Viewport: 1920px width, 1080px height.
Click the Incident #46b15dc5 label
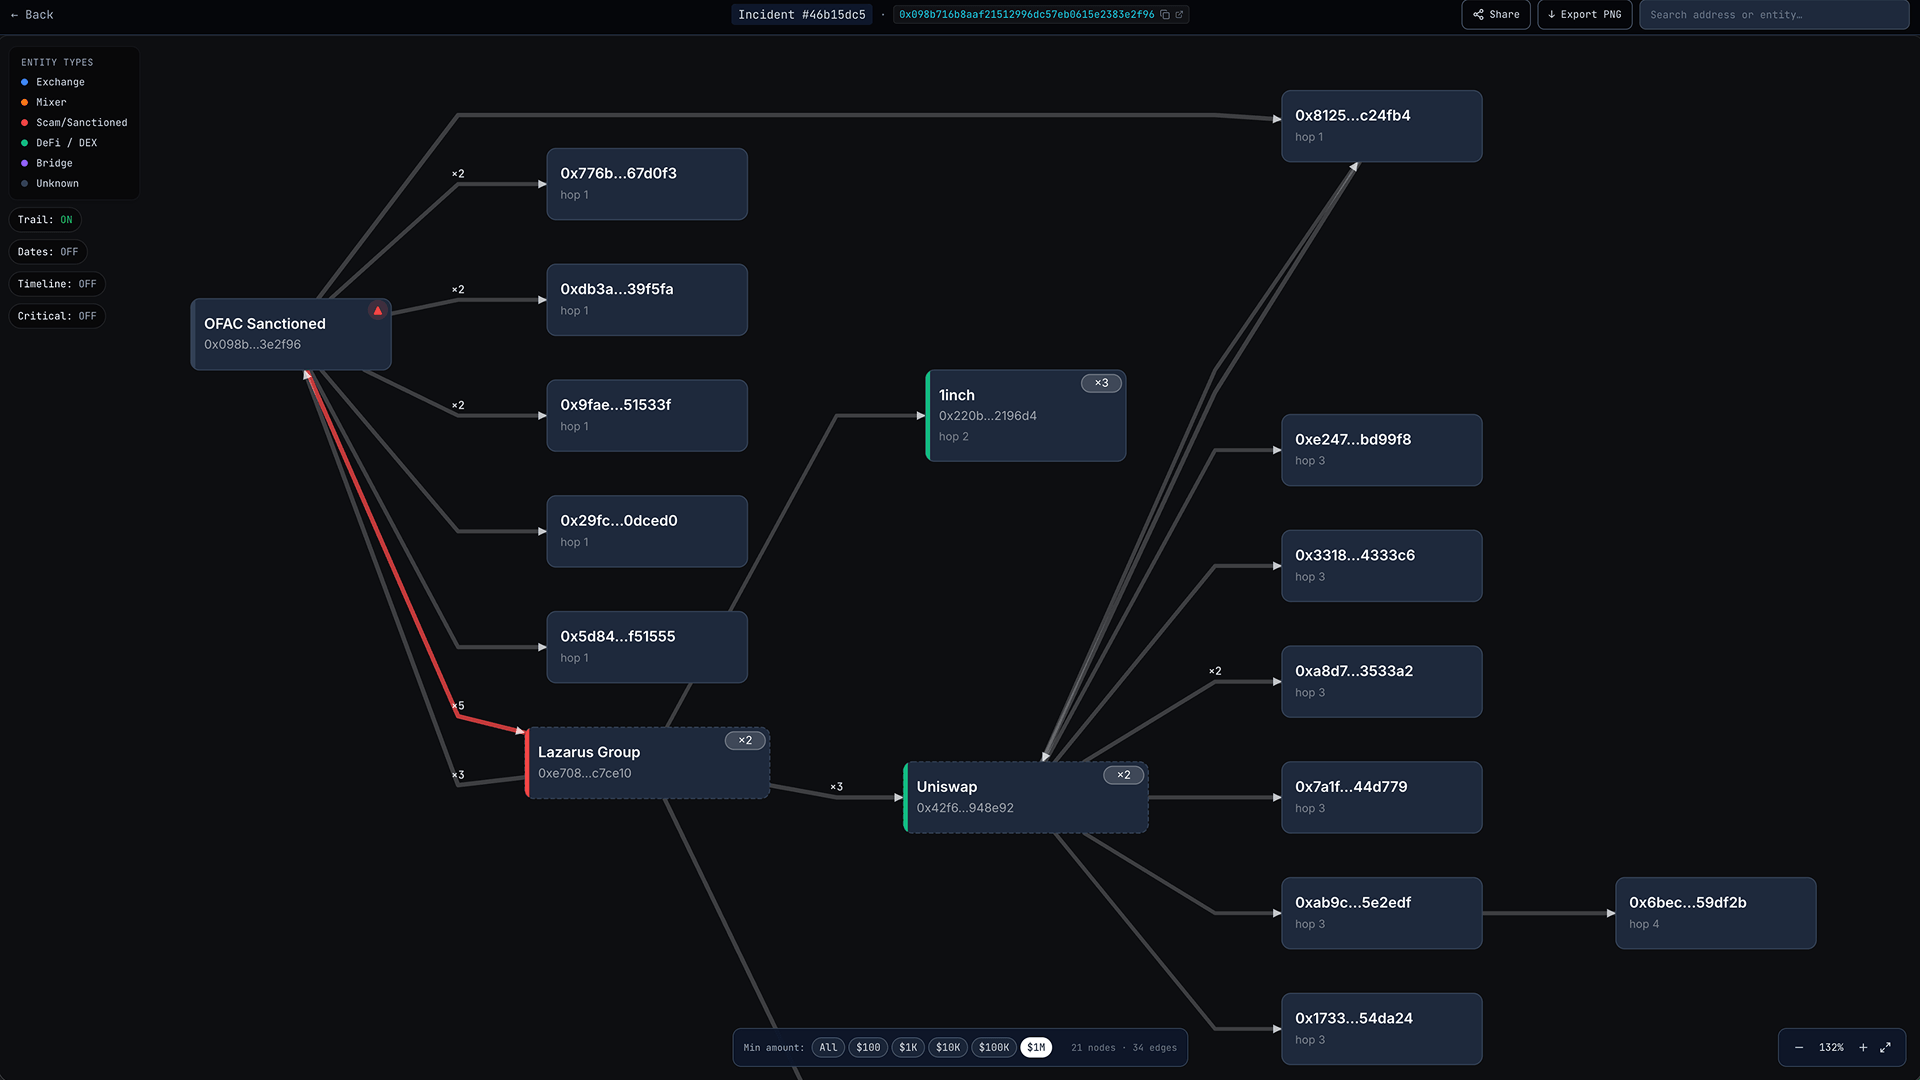(x=802, y=15)
